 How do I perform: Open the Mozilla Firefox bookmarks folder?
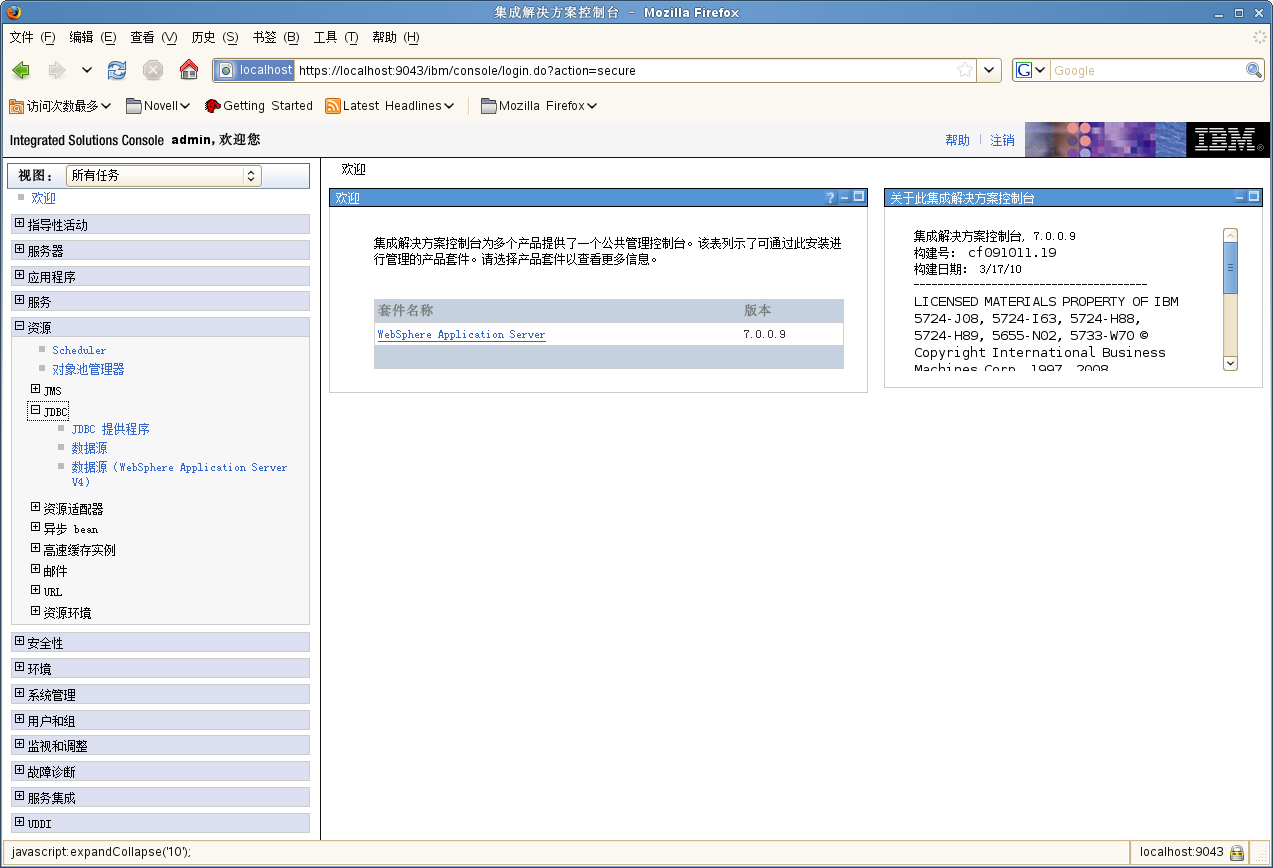pyautogui.click(x=539, y=106)
